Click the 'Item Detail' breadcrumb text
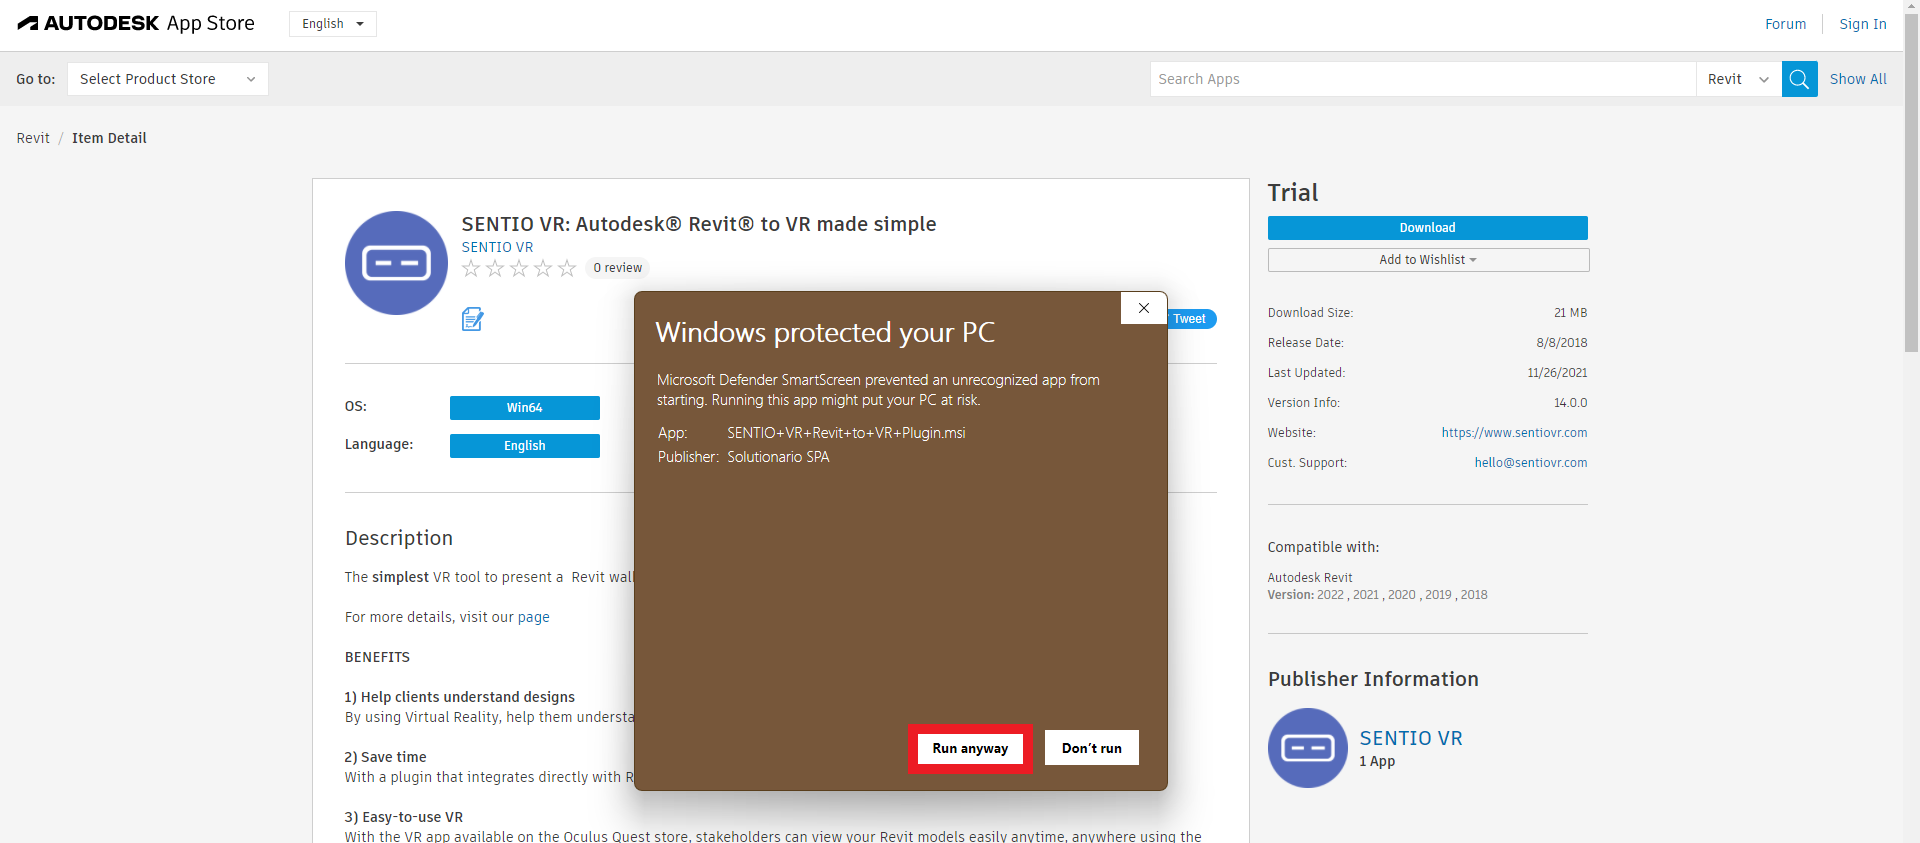The height and width of the screenshot is (843, 1920). tap(109, 138)
